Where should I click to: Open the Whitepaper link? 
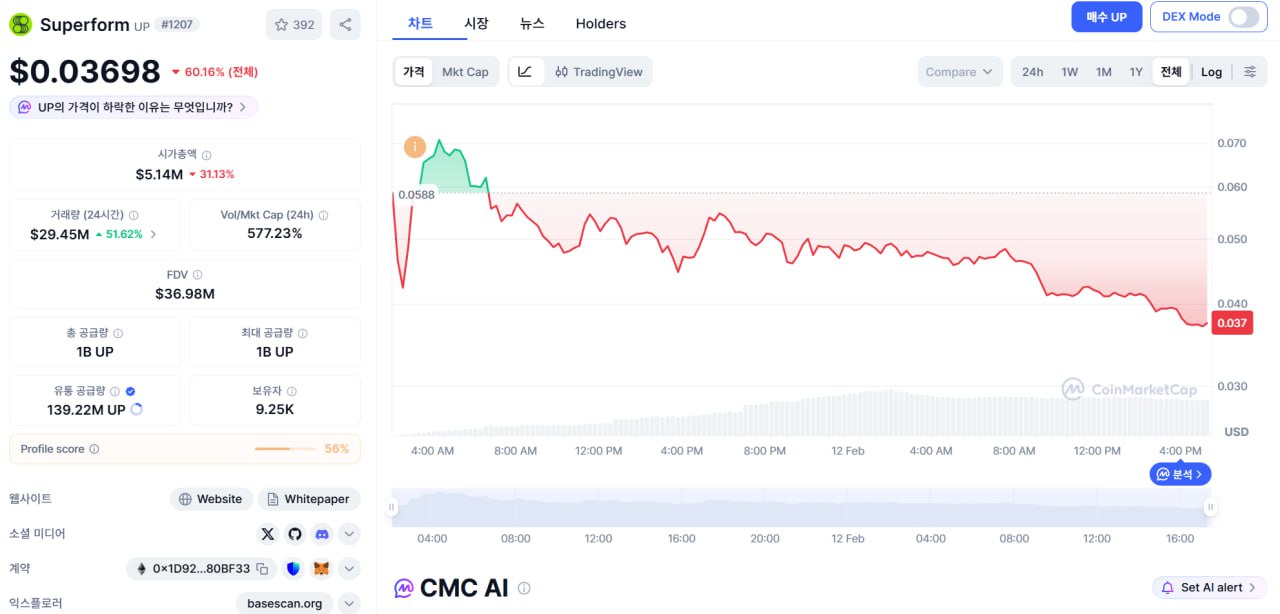309,499
